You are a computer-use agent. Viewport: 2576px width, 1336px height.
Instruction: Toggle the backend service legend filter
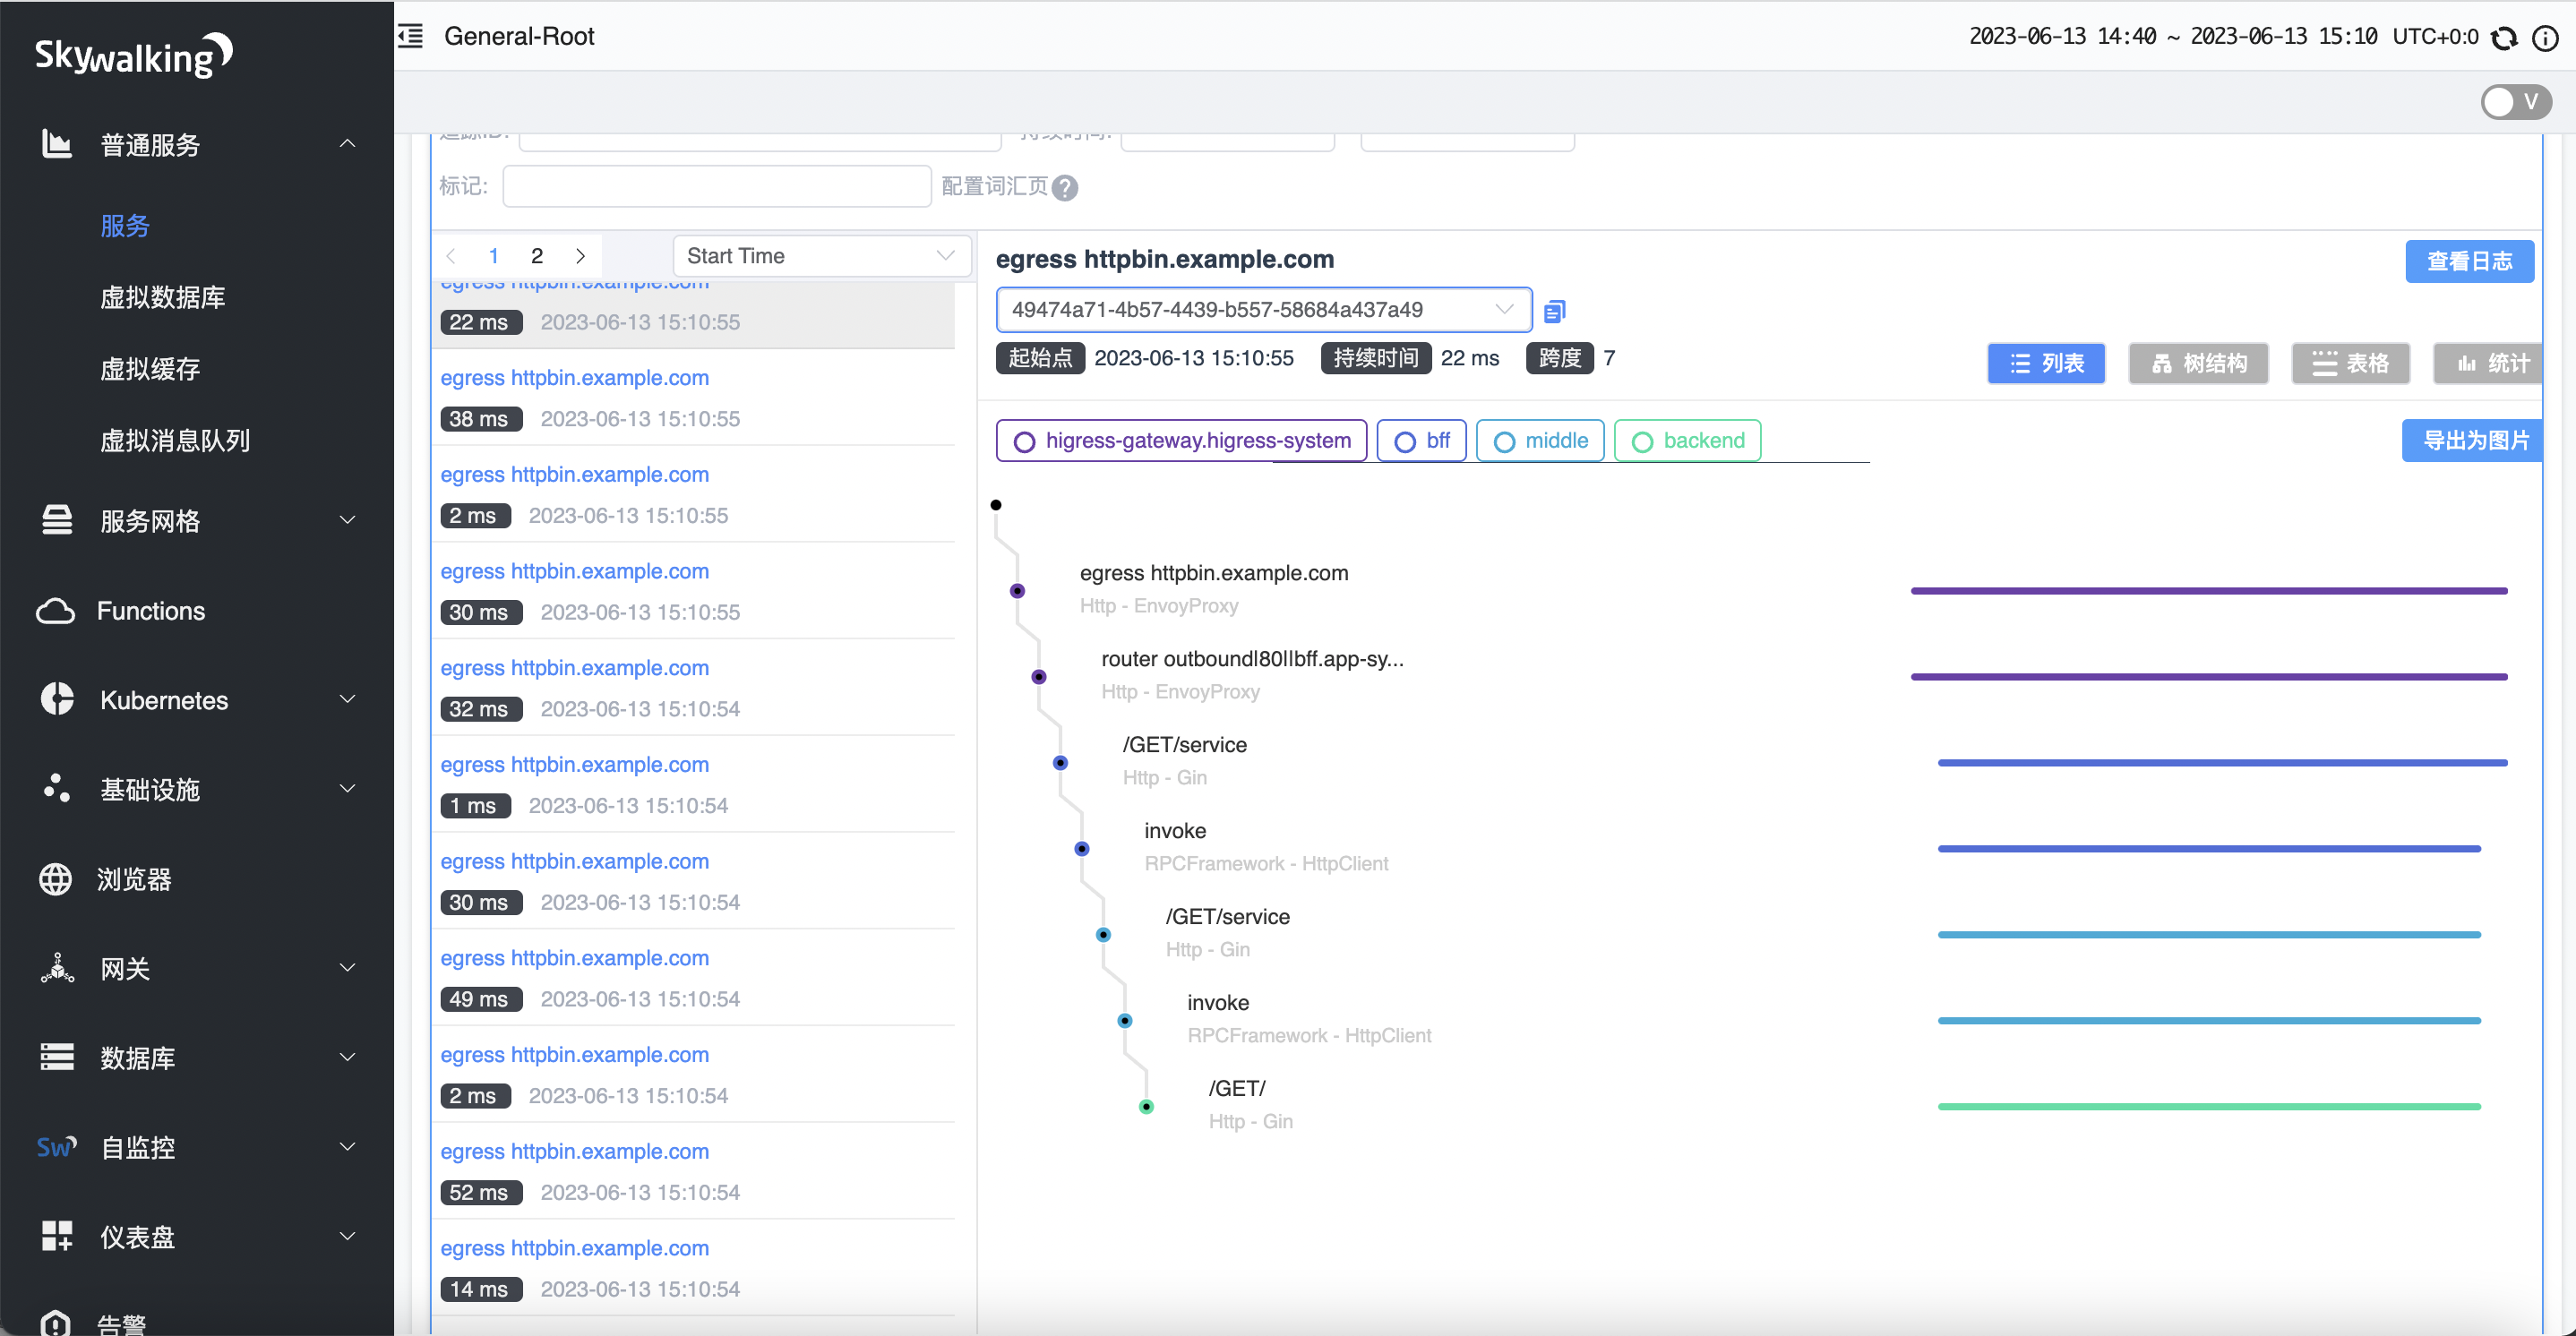[x=1687, y=441]
